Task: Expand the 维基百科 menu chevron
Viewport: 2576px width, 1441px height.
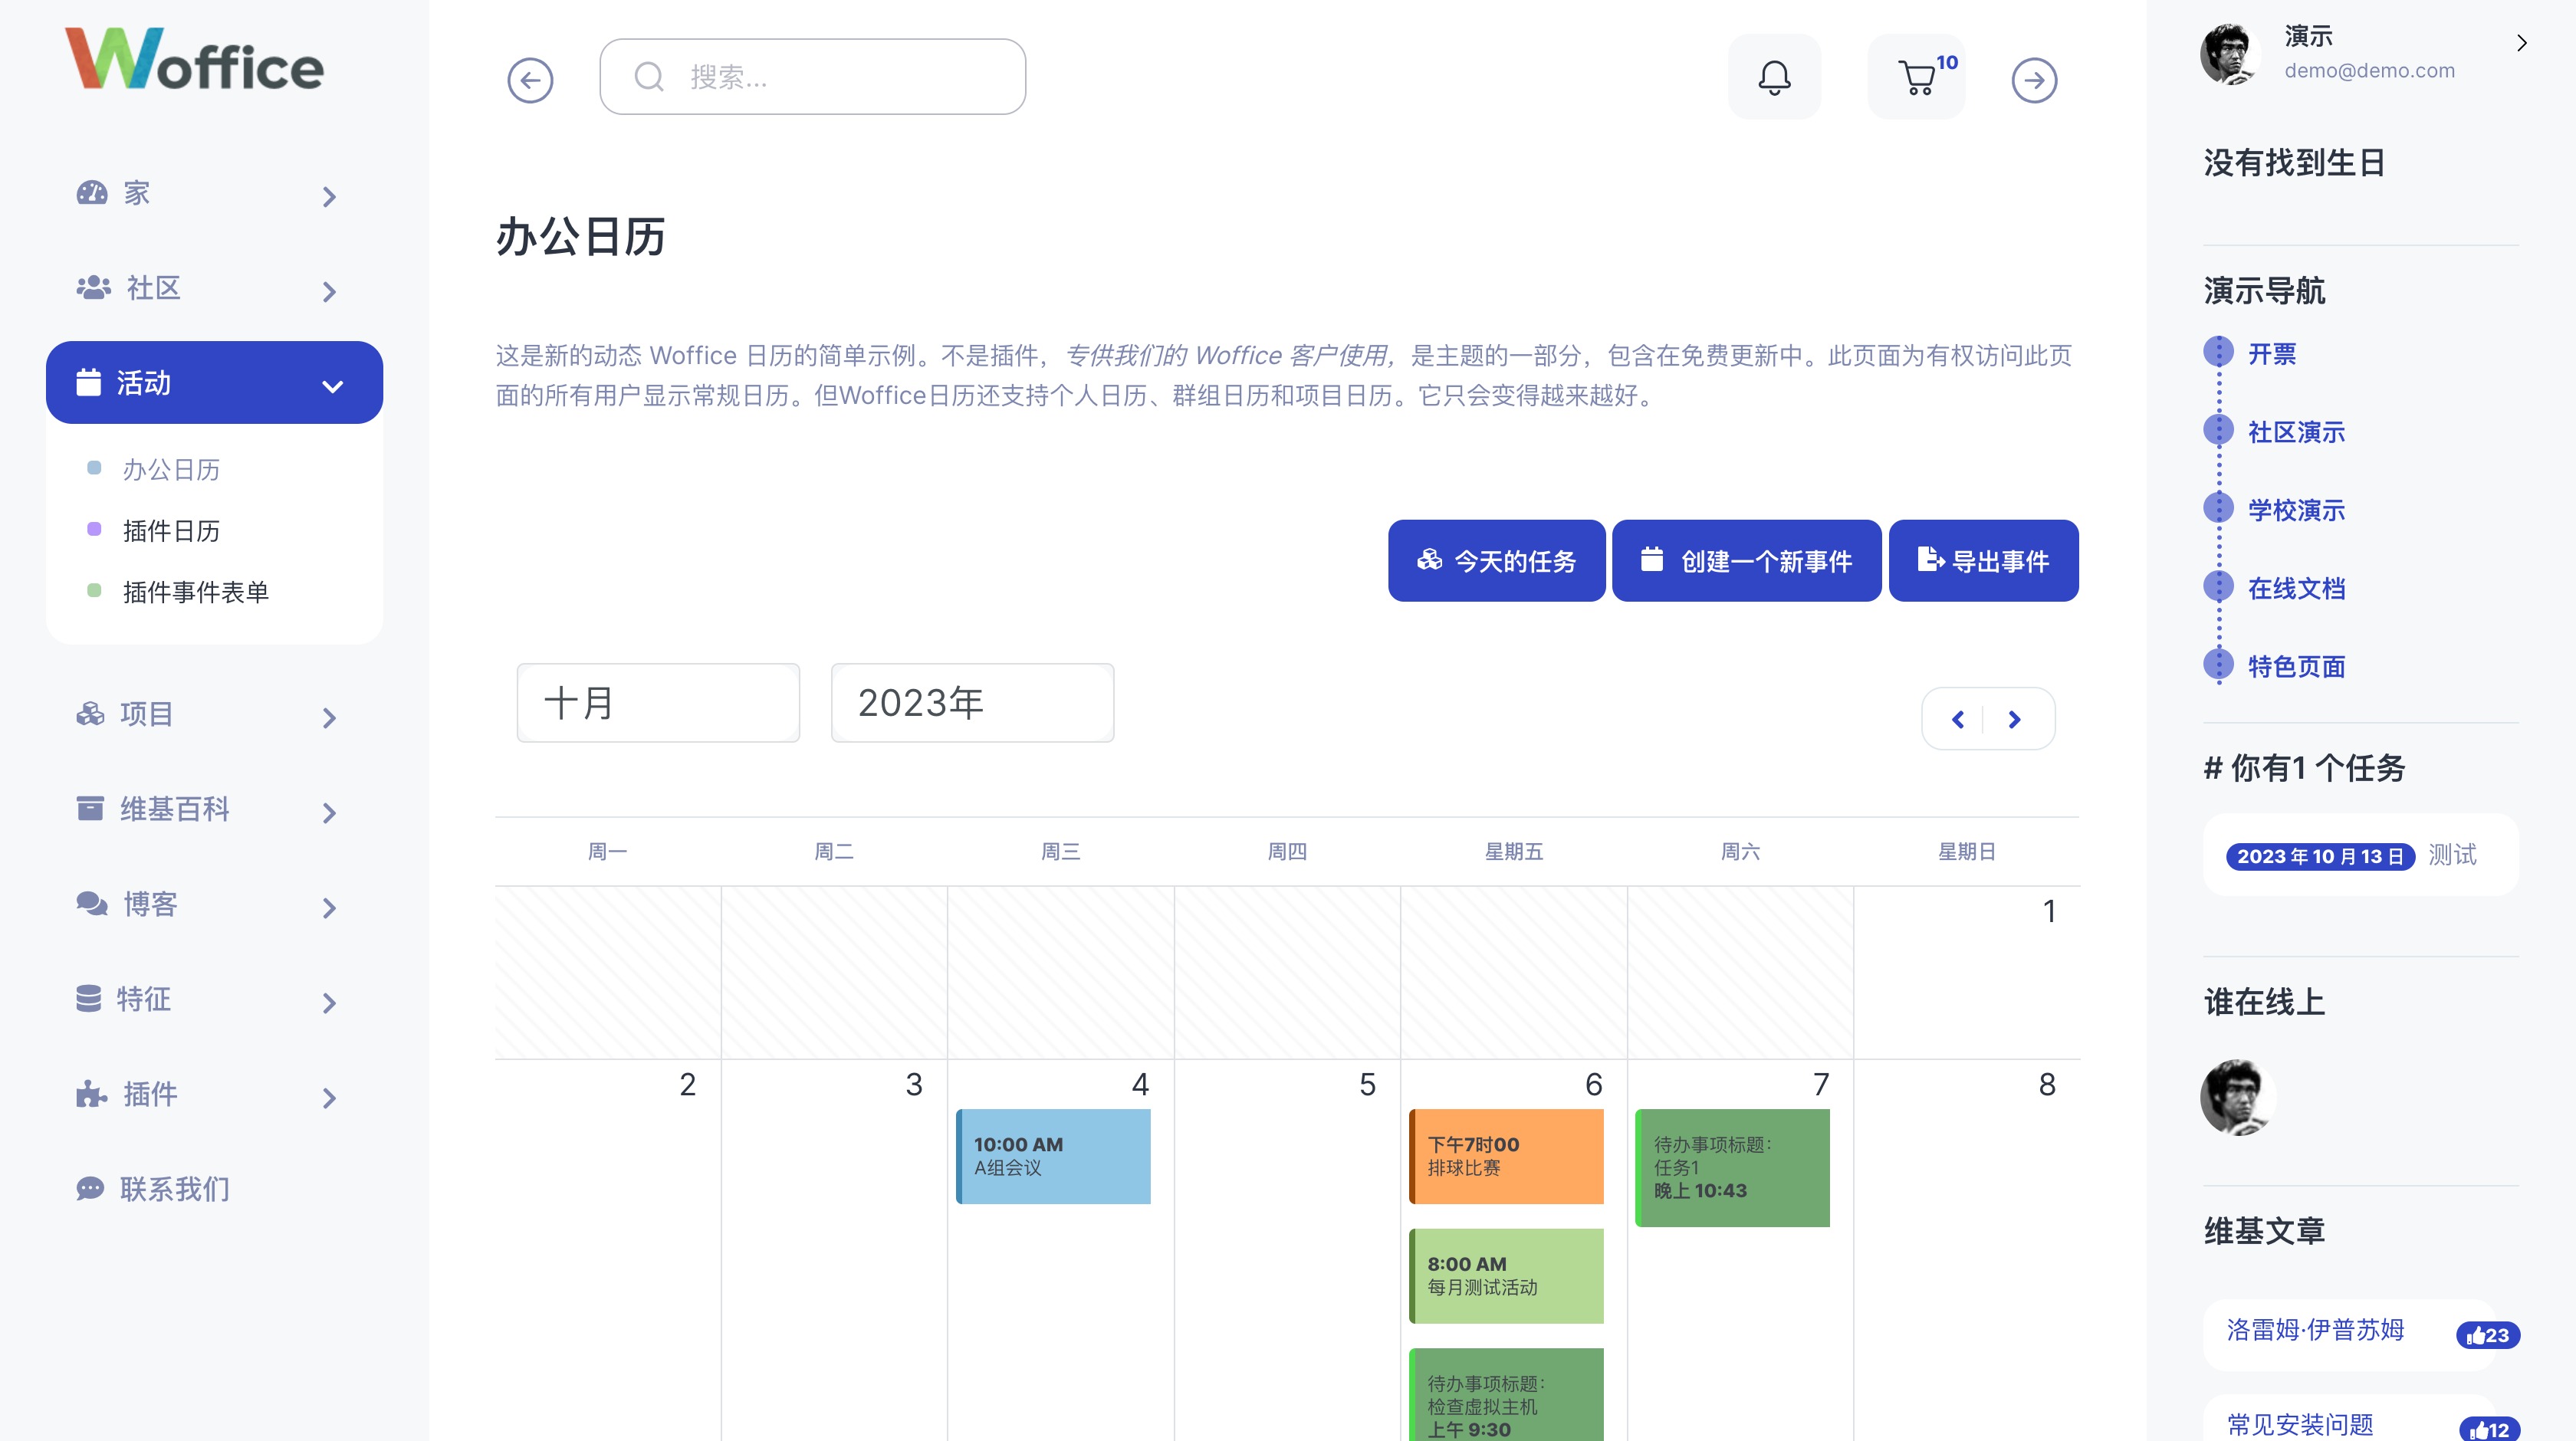Action: (329, 813)
